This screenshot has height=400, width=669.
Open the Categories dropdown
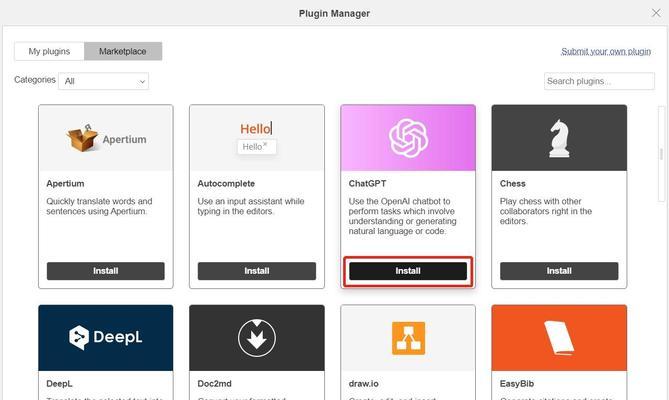(x=104, y=81)
